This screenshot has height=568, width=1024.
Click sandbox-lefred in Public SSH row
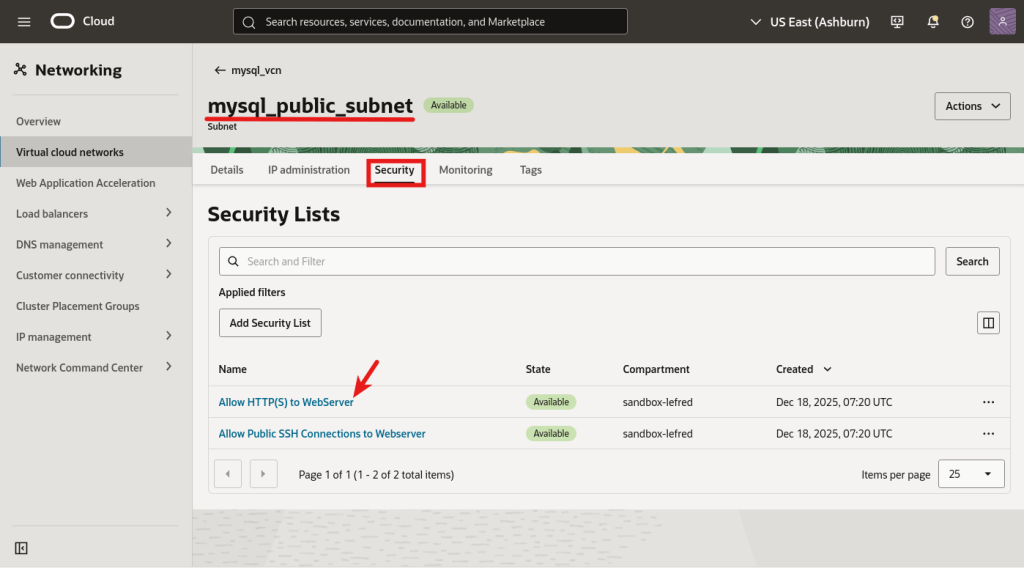(x=658, y=434)
